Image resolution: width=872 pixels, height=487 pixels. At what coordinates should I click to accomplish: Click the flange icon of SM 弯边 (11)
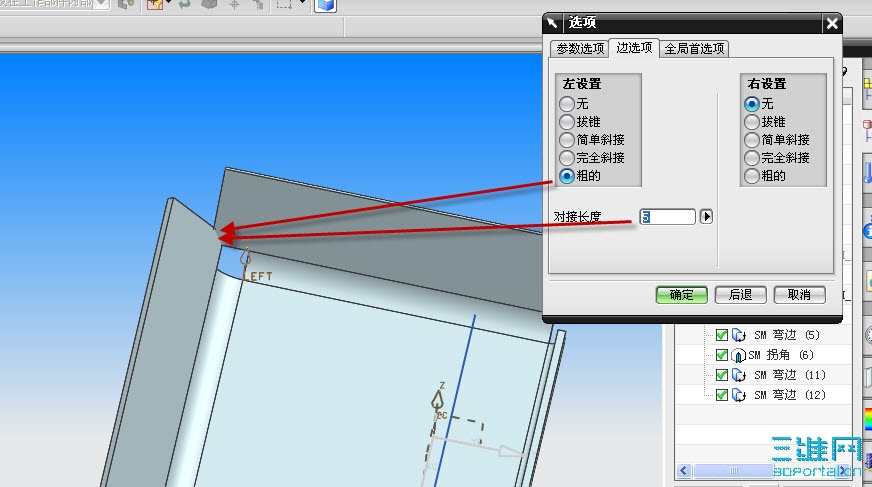click(739, 375)
